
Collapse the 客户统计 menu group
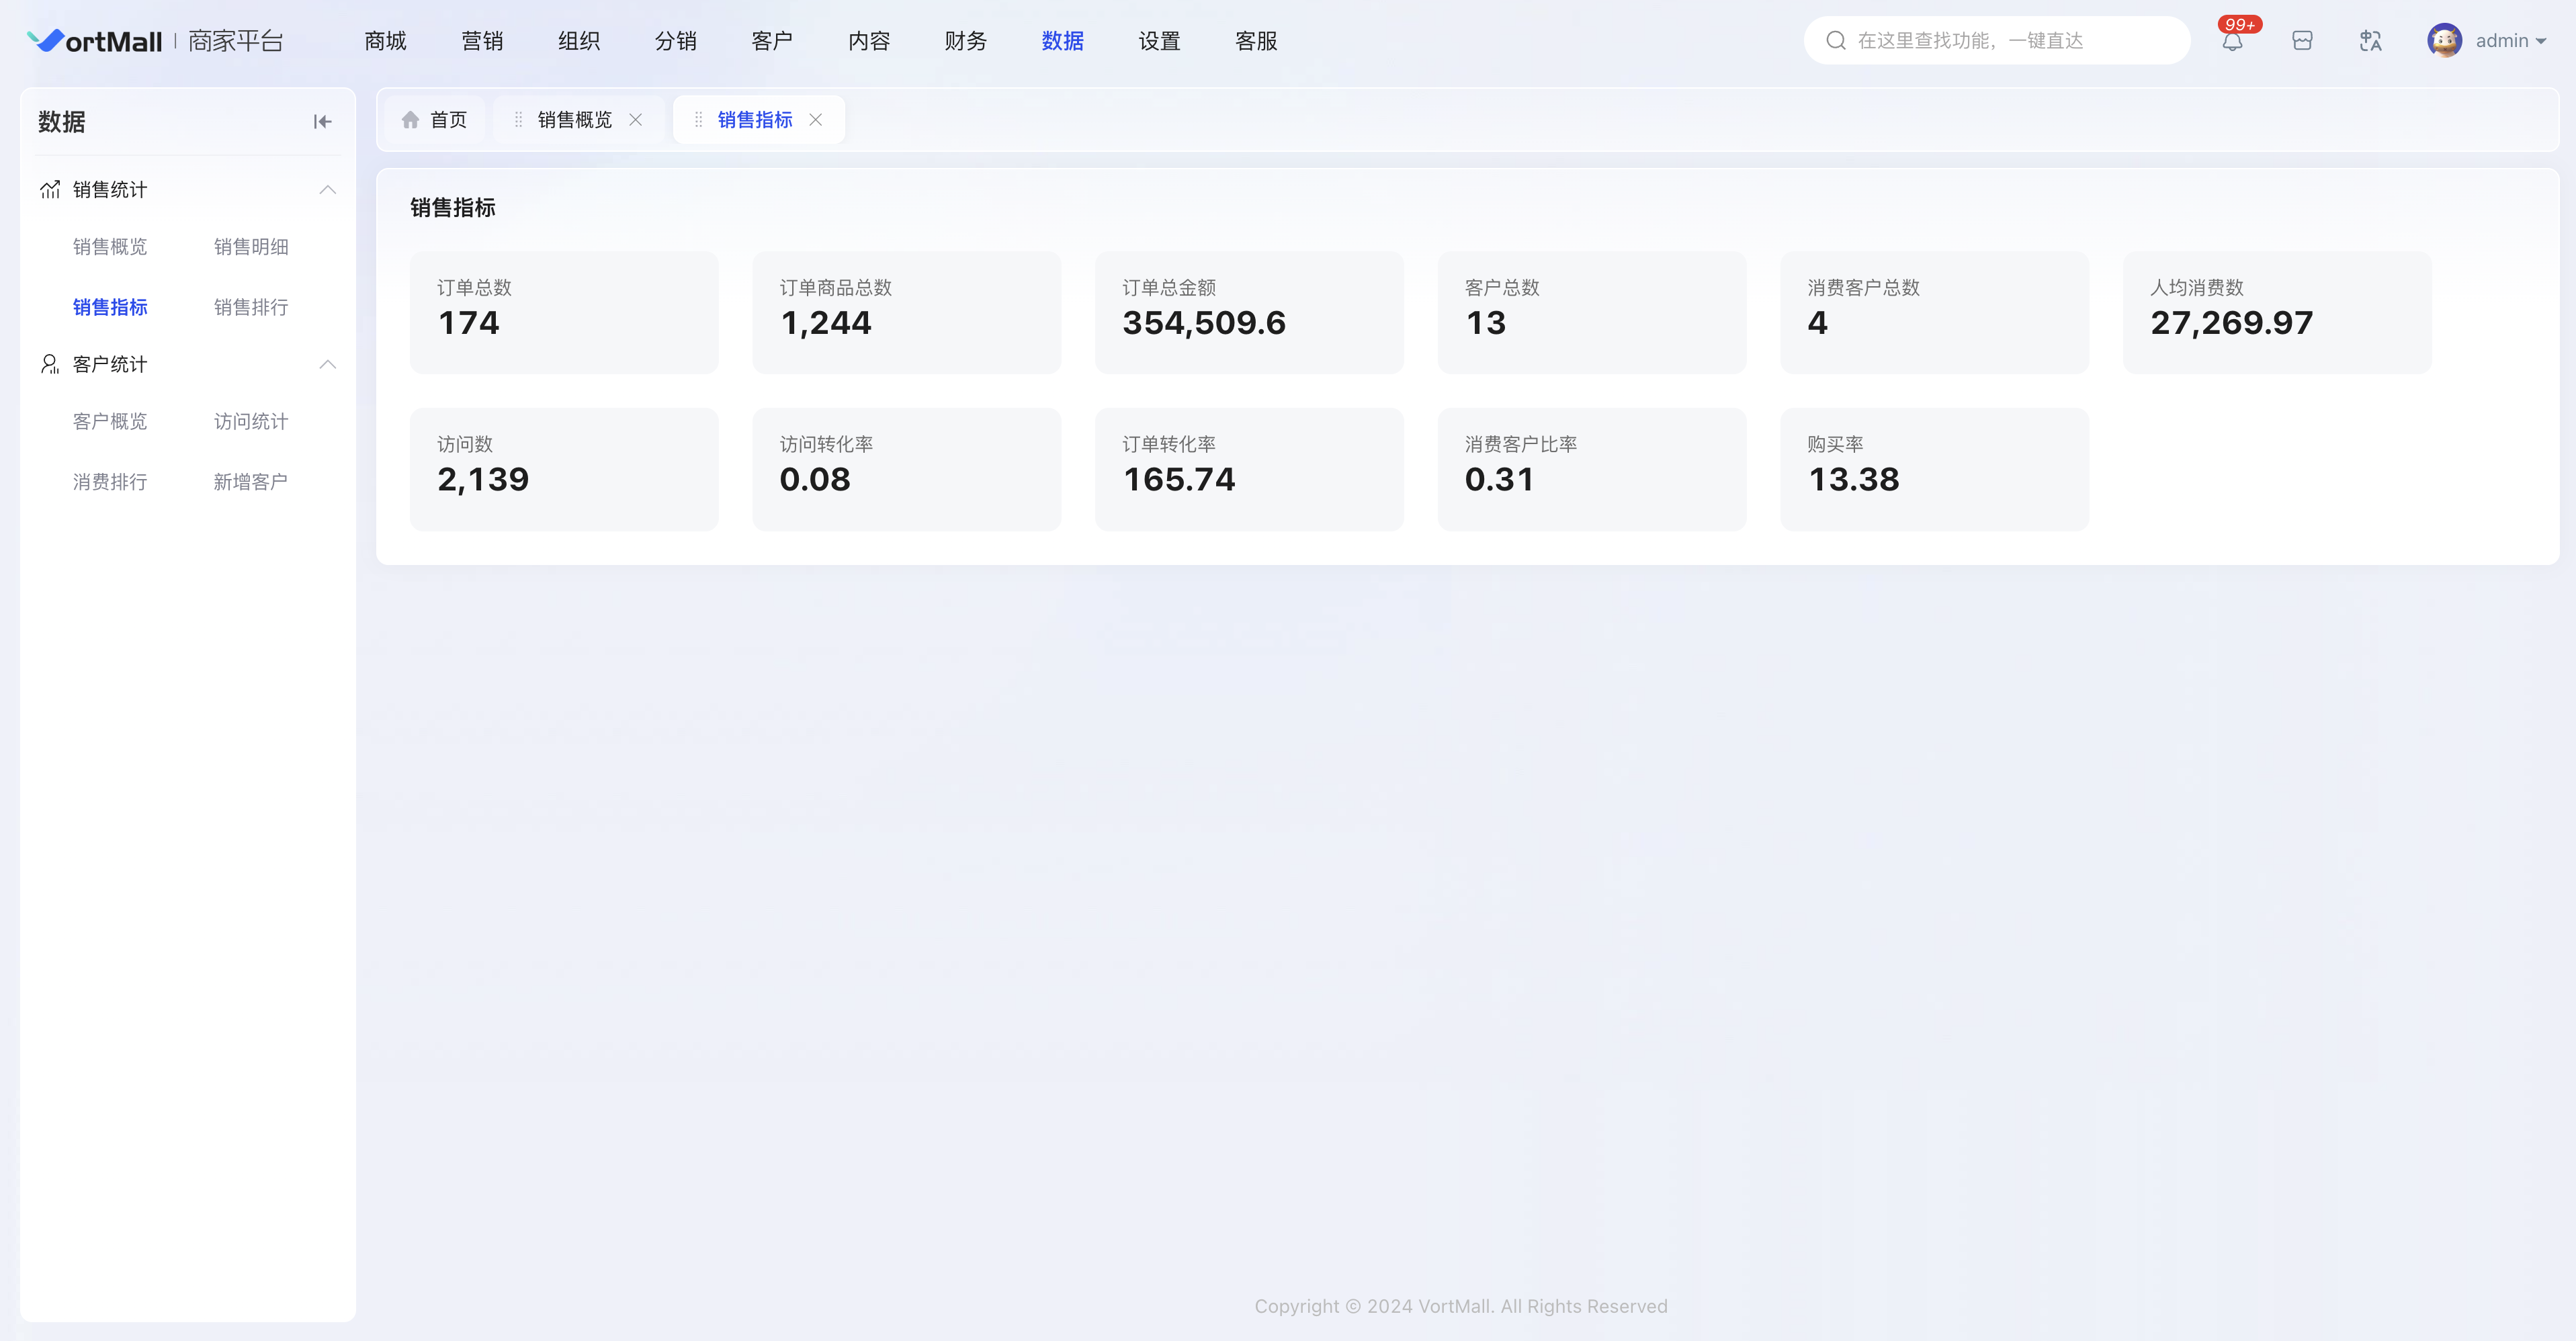(x=327, y=364)
